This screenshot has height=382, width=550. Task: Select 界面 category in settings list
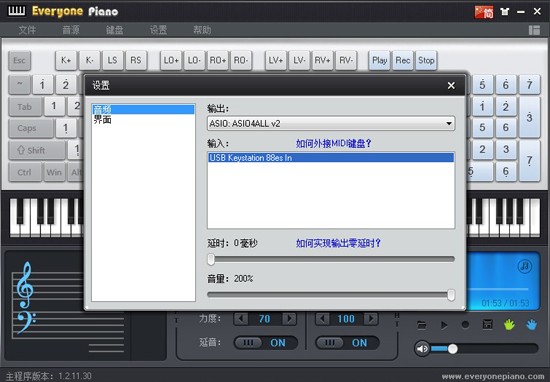[143, 120]
